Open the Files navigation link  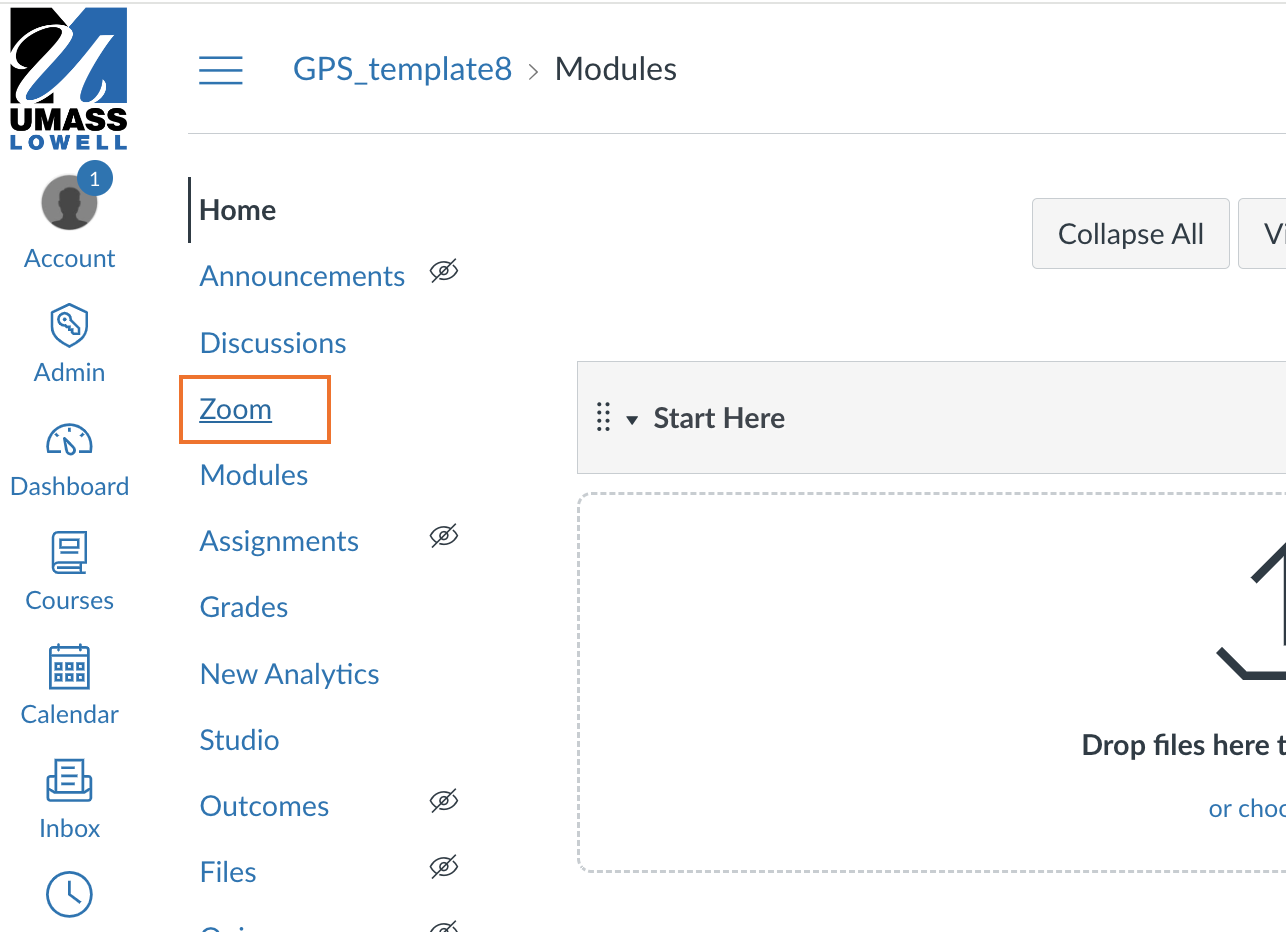point(228,872)
